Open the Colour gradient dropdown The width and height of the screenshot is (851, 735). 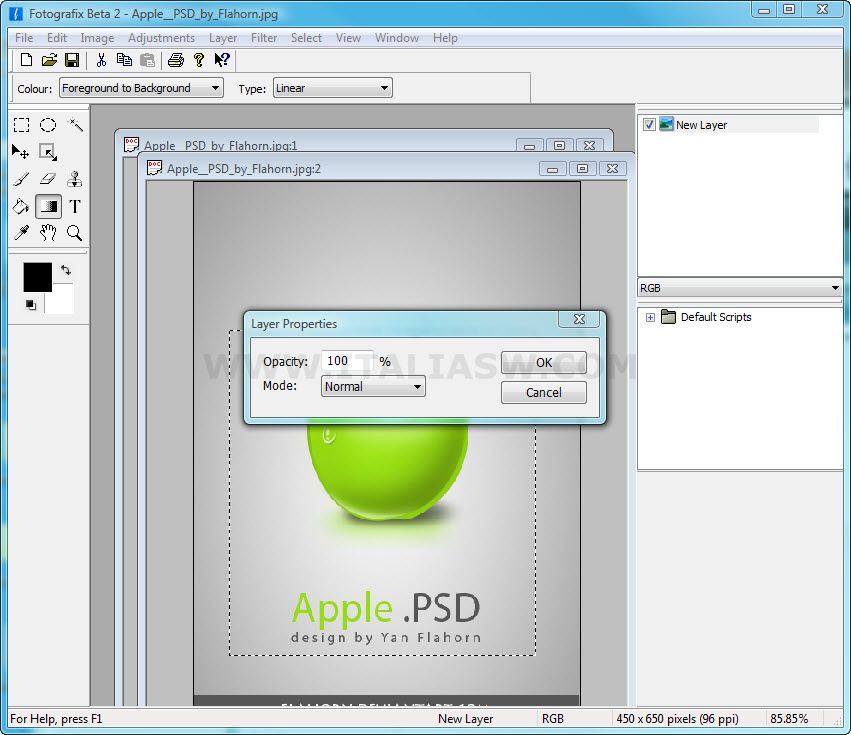click(x=141, y=88)
